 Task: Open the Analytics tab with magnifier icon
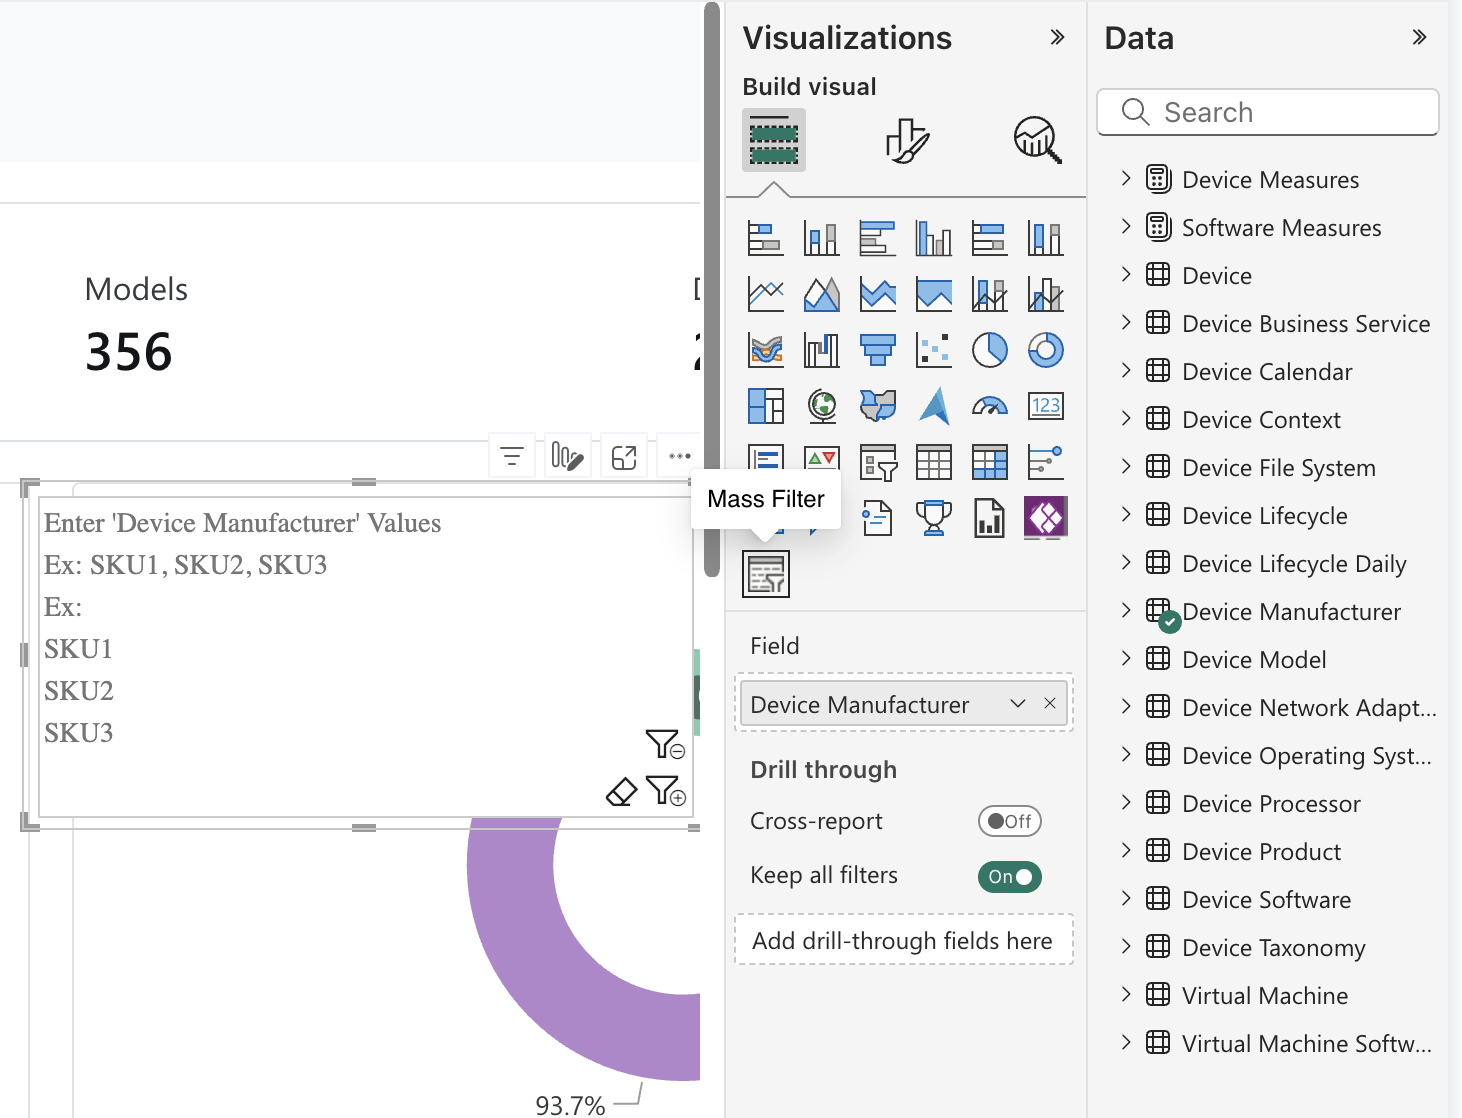click(1037, 140)
